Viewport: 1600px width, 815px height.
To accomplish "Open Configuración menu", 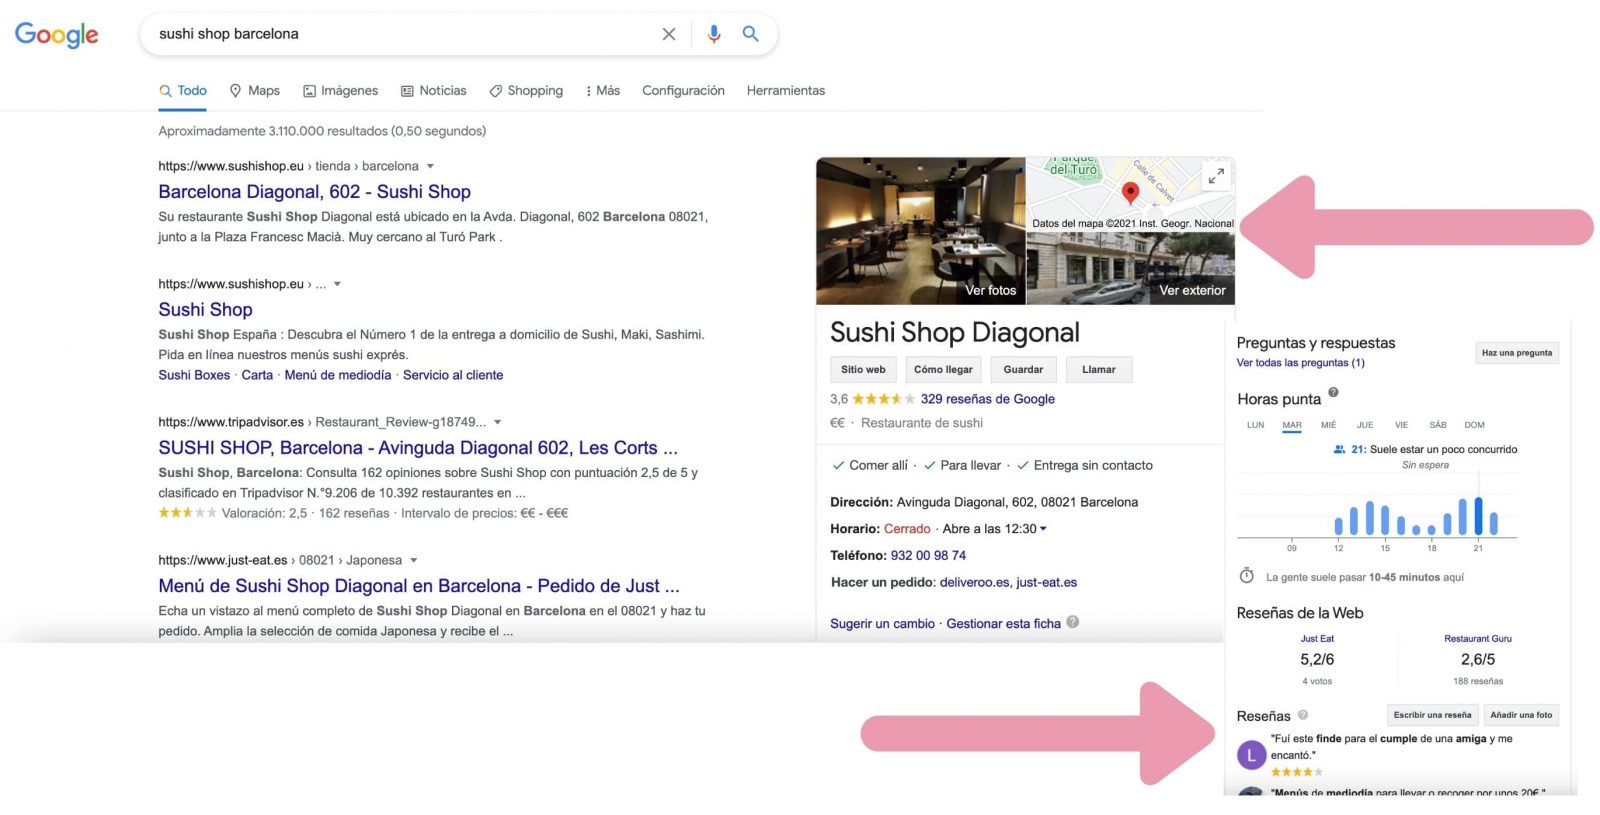I will coord(683,91).
